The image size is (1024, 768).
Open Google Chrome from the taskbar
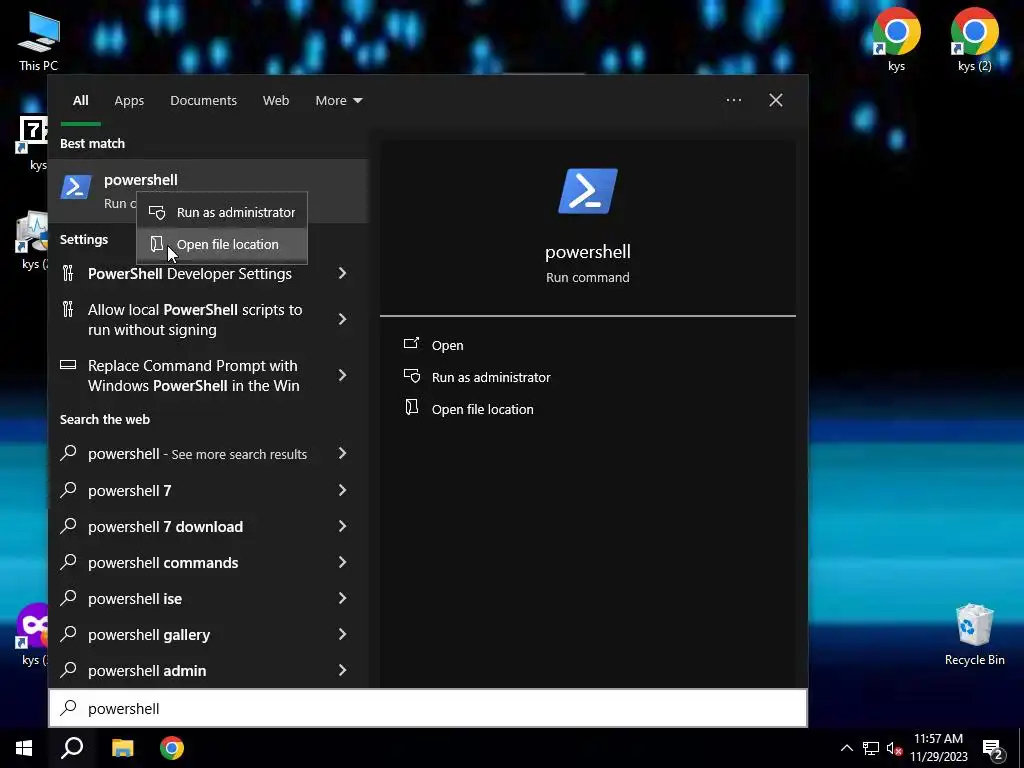(172, 748)
